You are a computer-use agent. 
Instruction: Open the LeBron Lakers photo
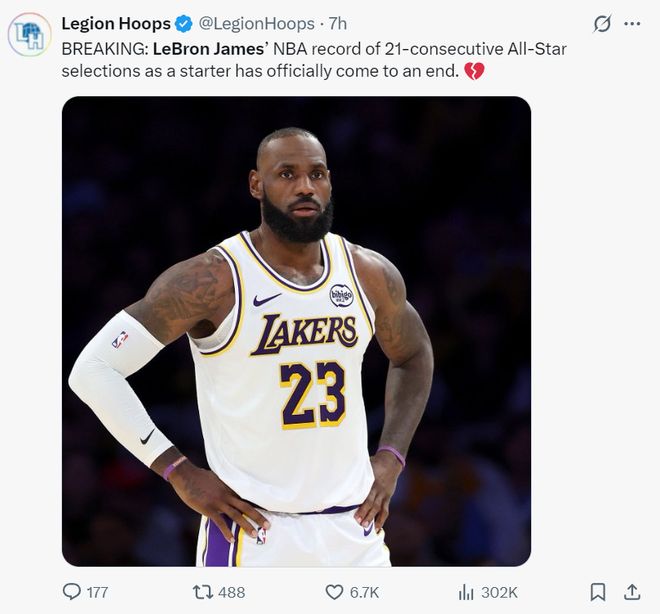coord(296,331)
